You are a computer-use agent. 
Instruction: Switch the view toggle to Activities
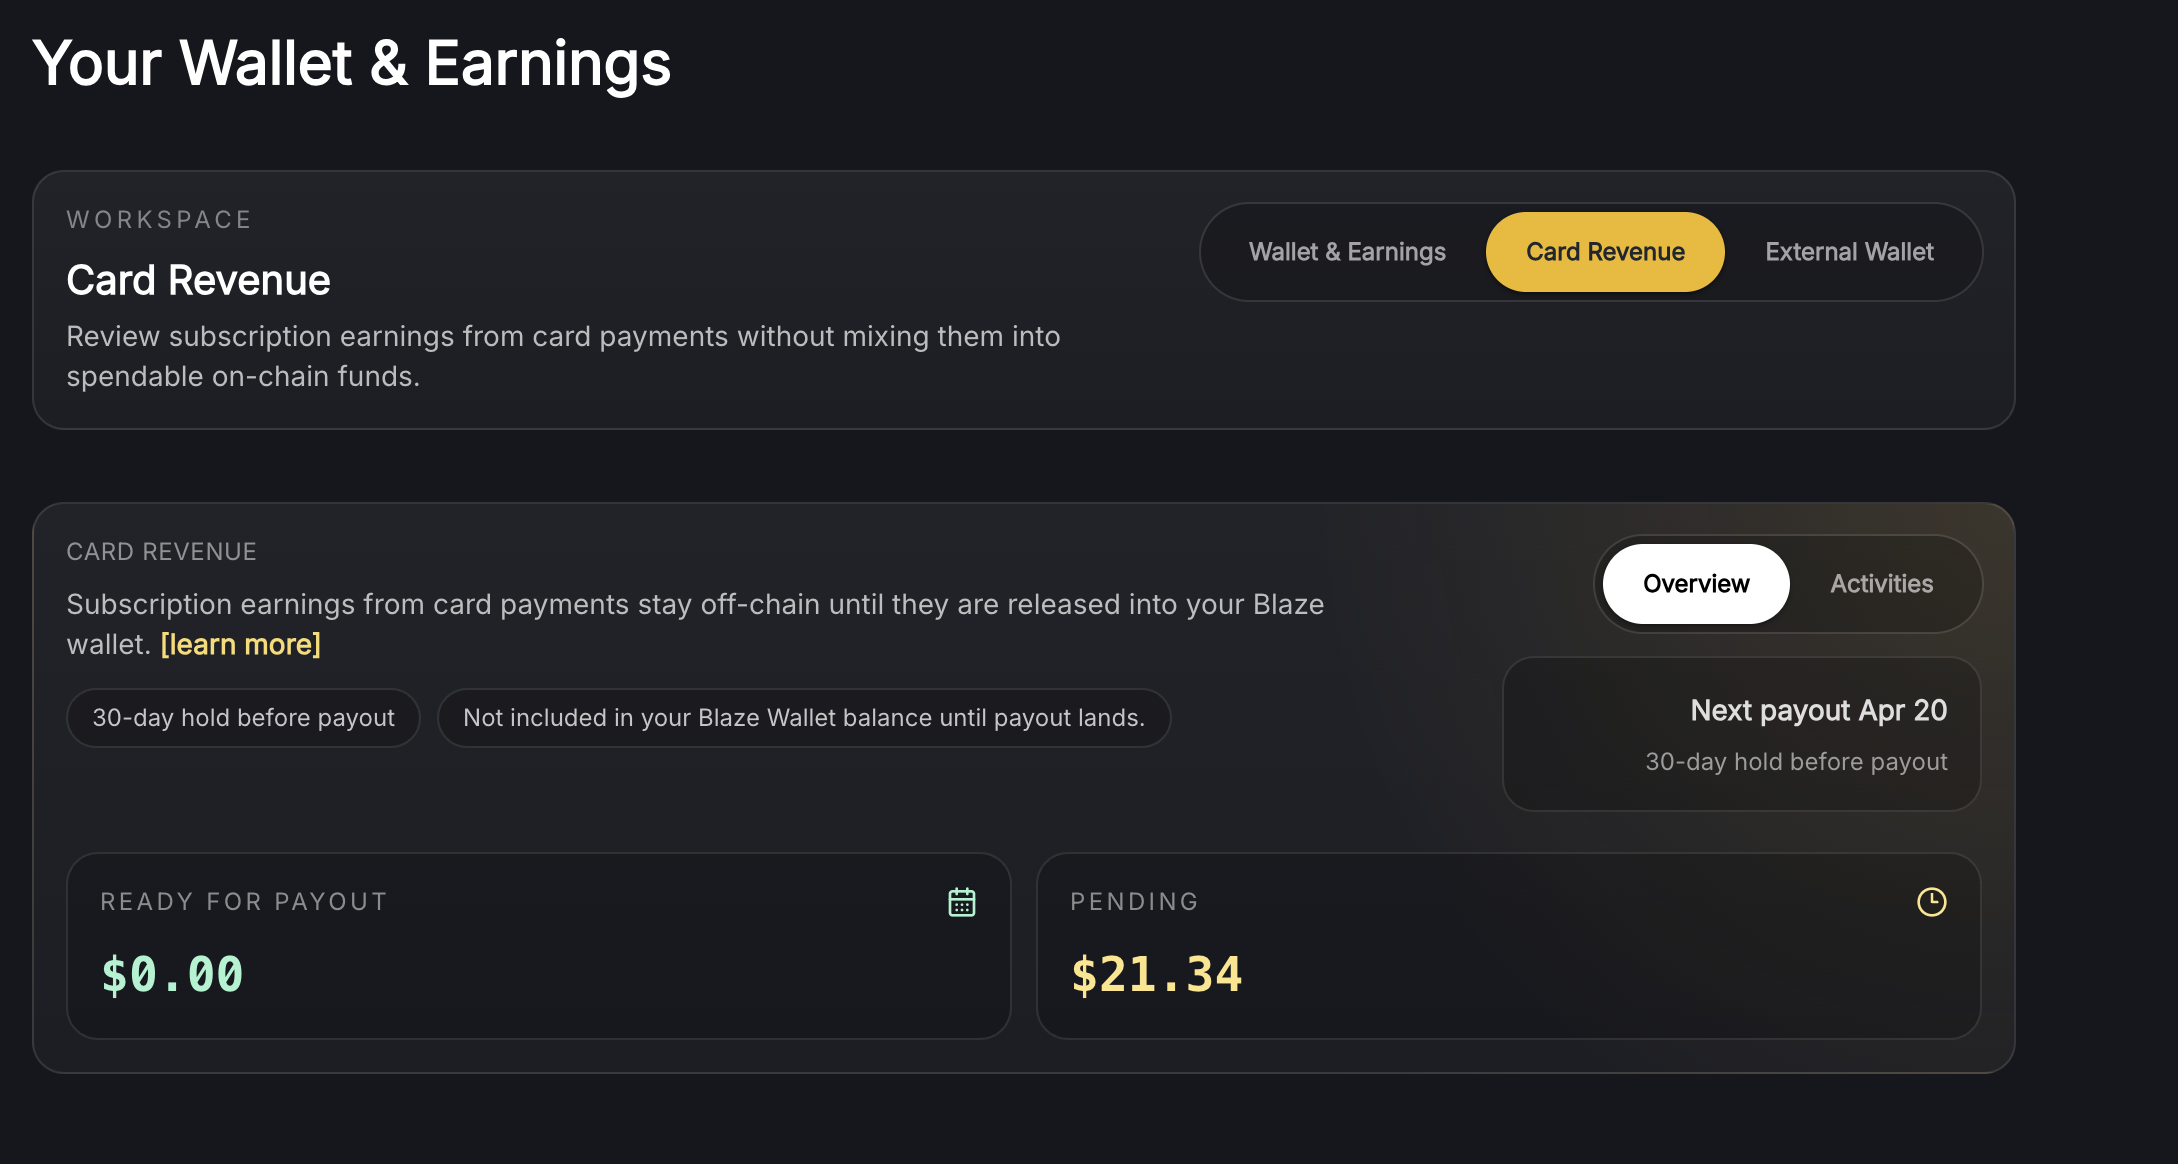click(1881, 584)
